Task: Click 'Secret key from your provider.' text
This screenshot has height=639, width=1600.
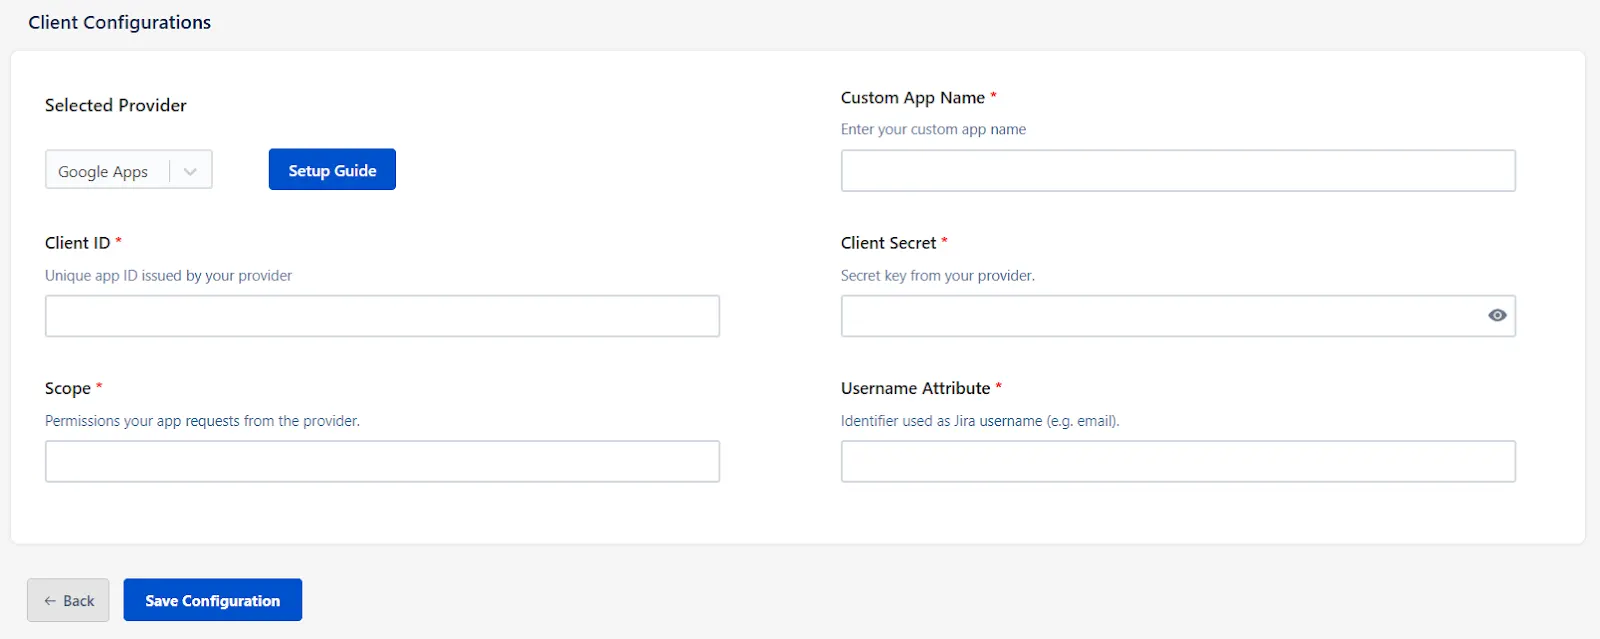Action: pyautogui.click(x=938, y=275)
